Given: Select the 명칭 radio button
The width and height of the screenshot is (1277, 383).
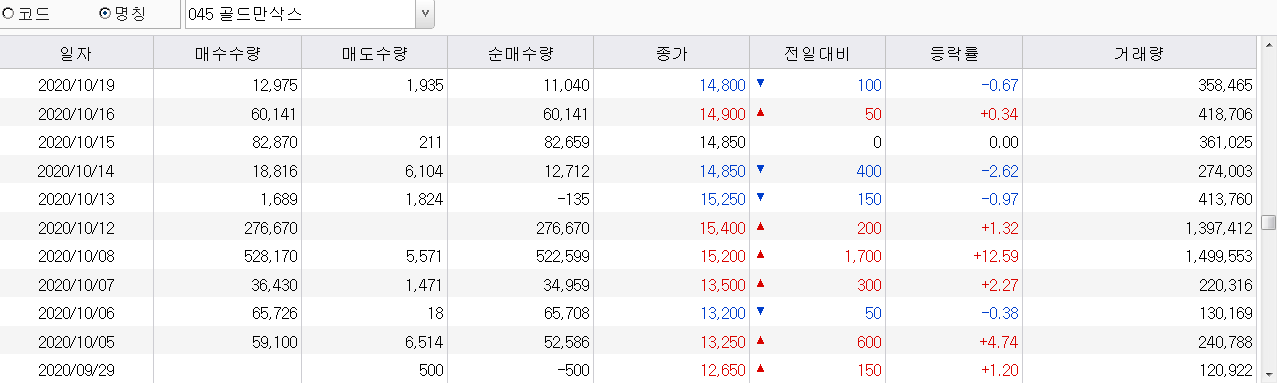Looking at the screenshot, I should (x=105, y=15).
